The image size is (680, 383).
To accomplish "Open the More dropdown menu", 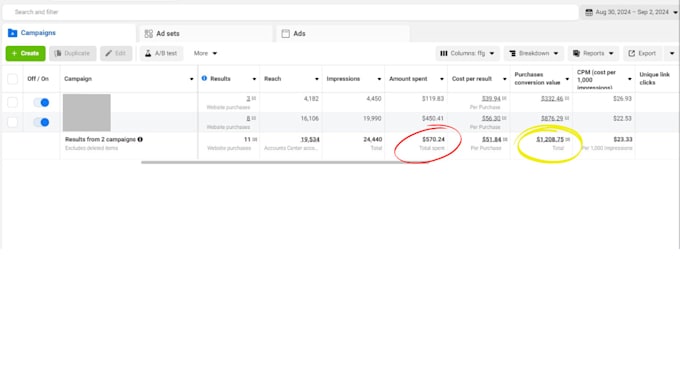I will (x=206, y=53).
